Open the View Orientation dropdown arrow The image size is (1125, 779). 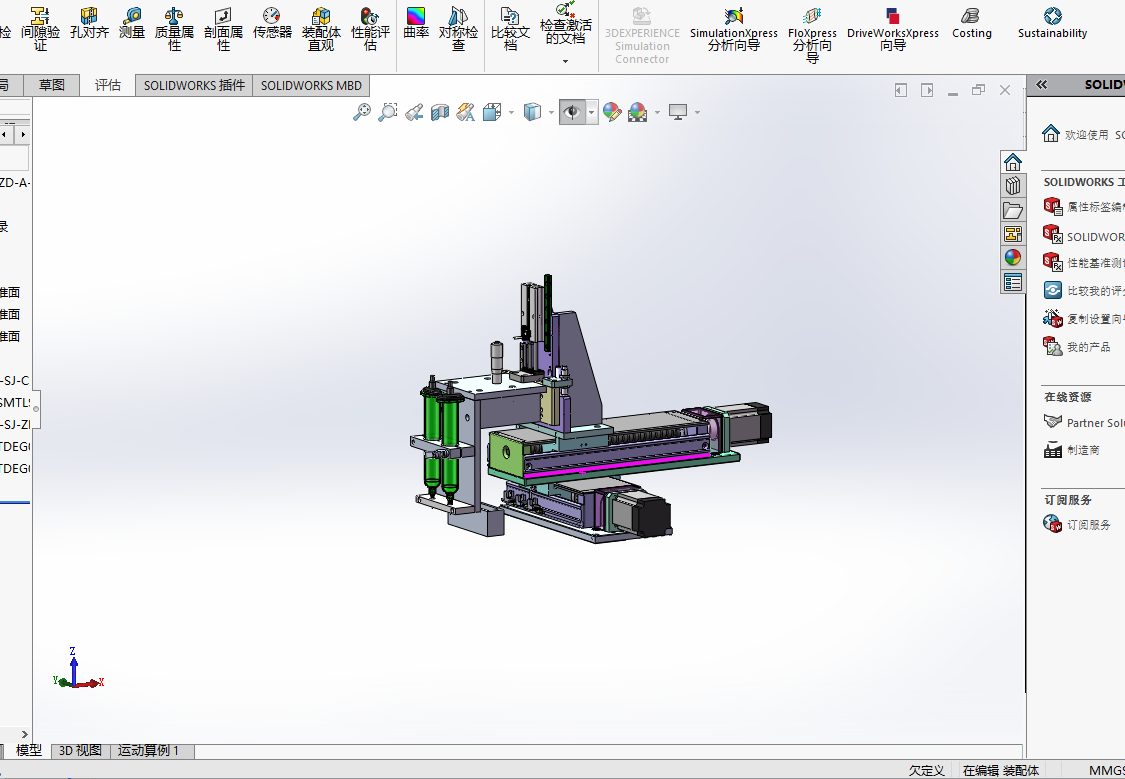pos(511,113)
